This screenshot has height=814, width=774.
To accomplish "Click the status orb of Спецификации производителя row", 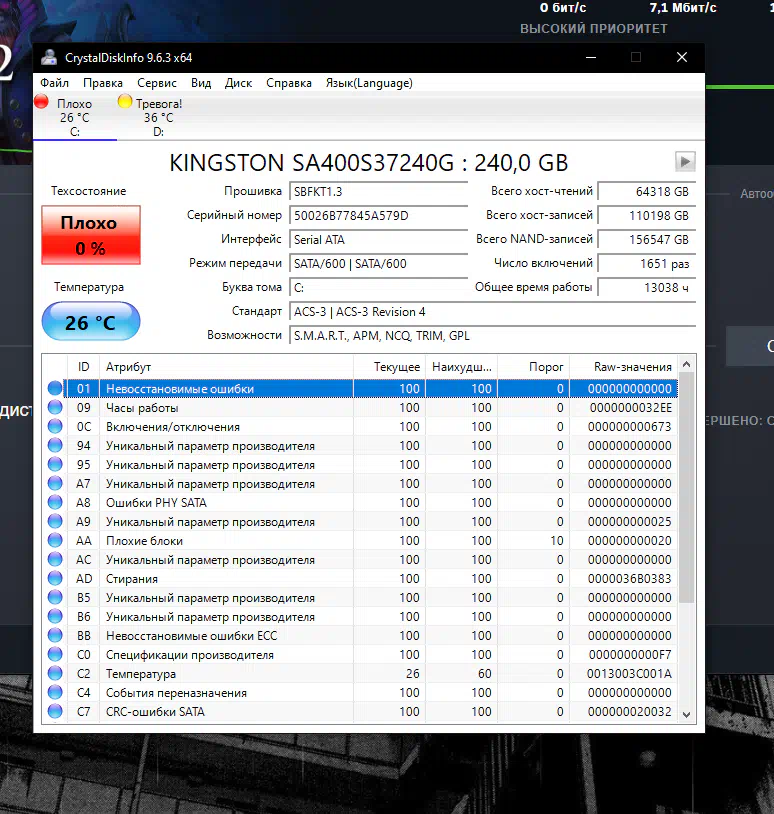I will [55, 655].
